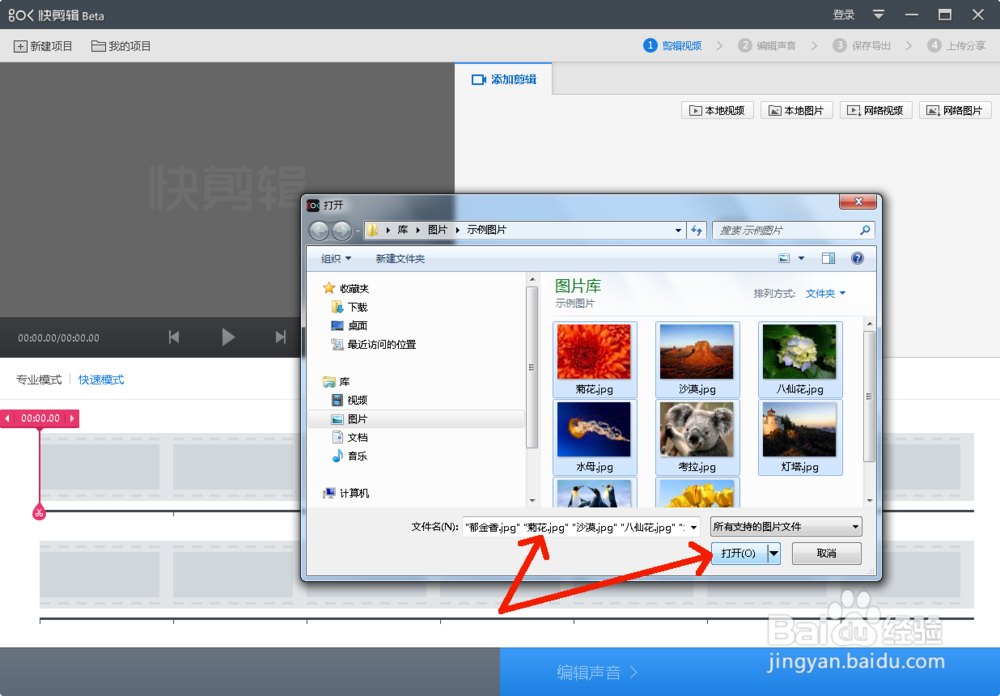The width and height of the screenshot is (1000, 696).
Task: Play the preview video
Action: pos(228,337)
